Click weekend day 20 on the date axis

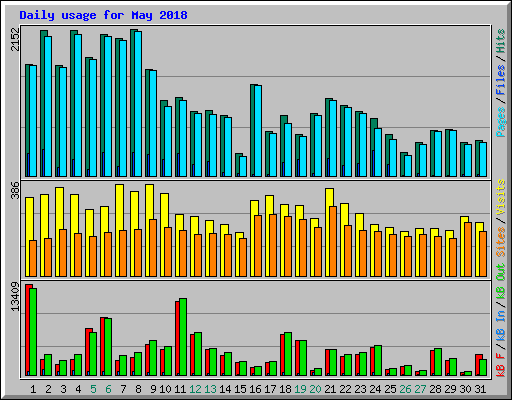point(315,389)
